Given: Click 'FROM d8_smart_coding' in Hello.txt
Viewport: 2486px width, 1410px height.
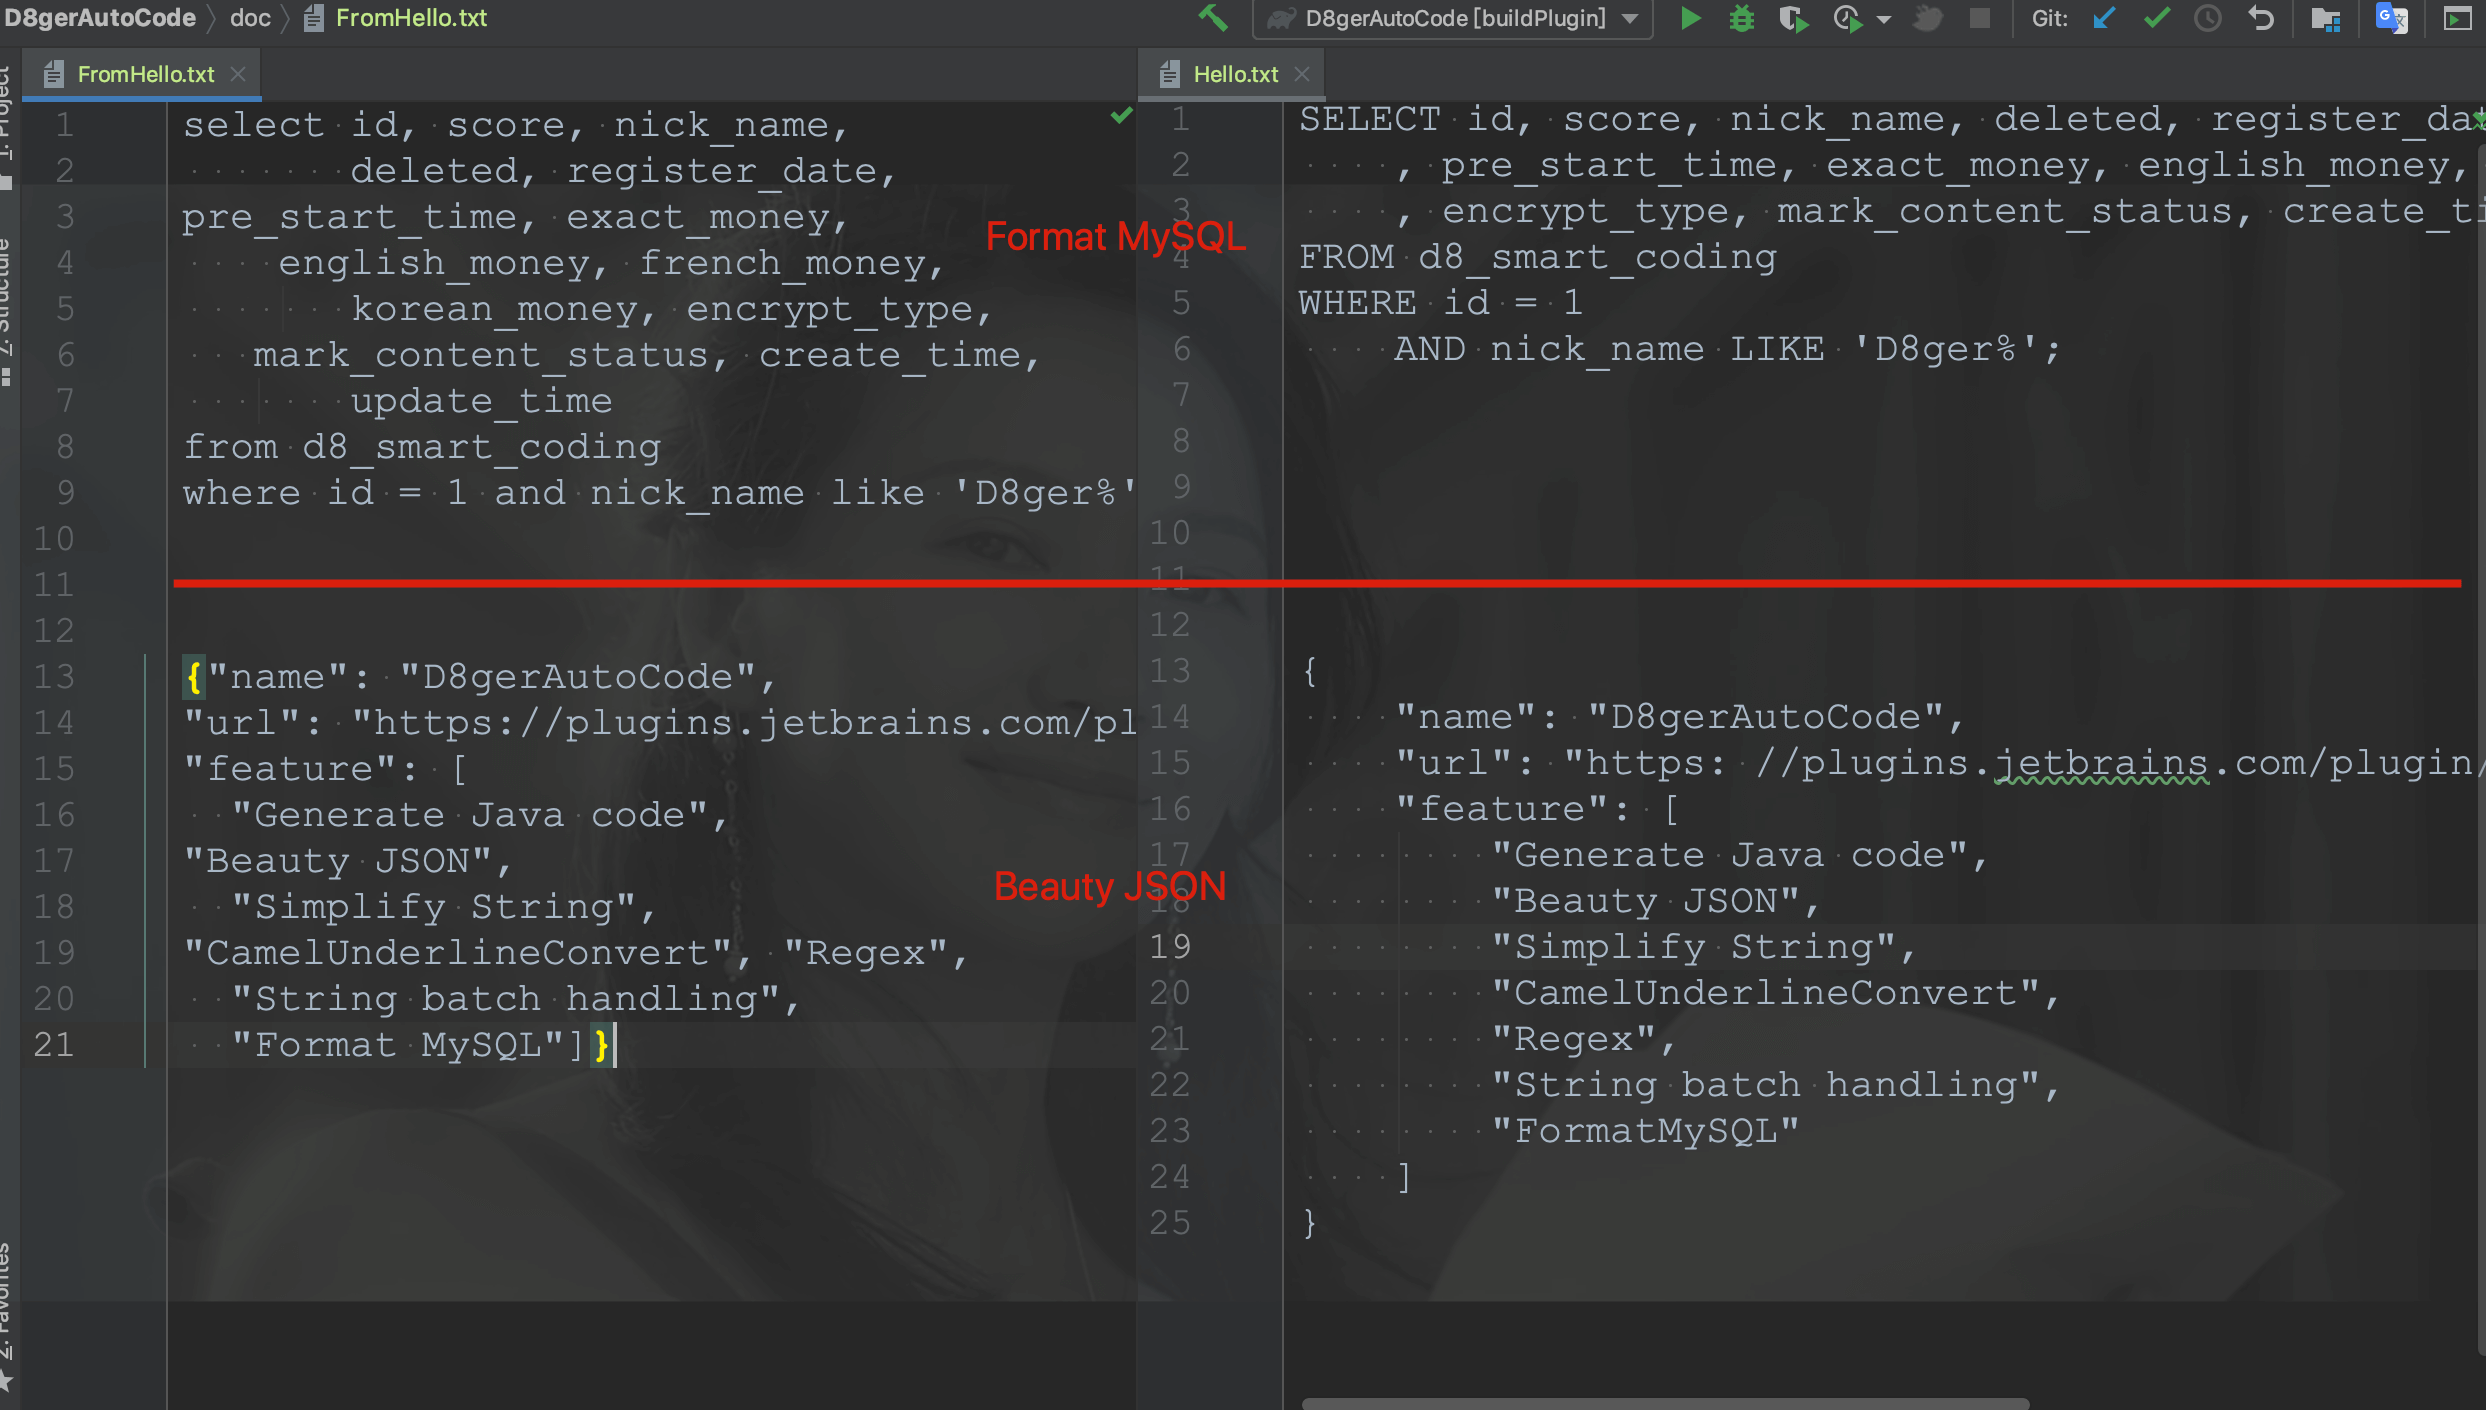Looking at the screenshot, I should pos(1538,257).
